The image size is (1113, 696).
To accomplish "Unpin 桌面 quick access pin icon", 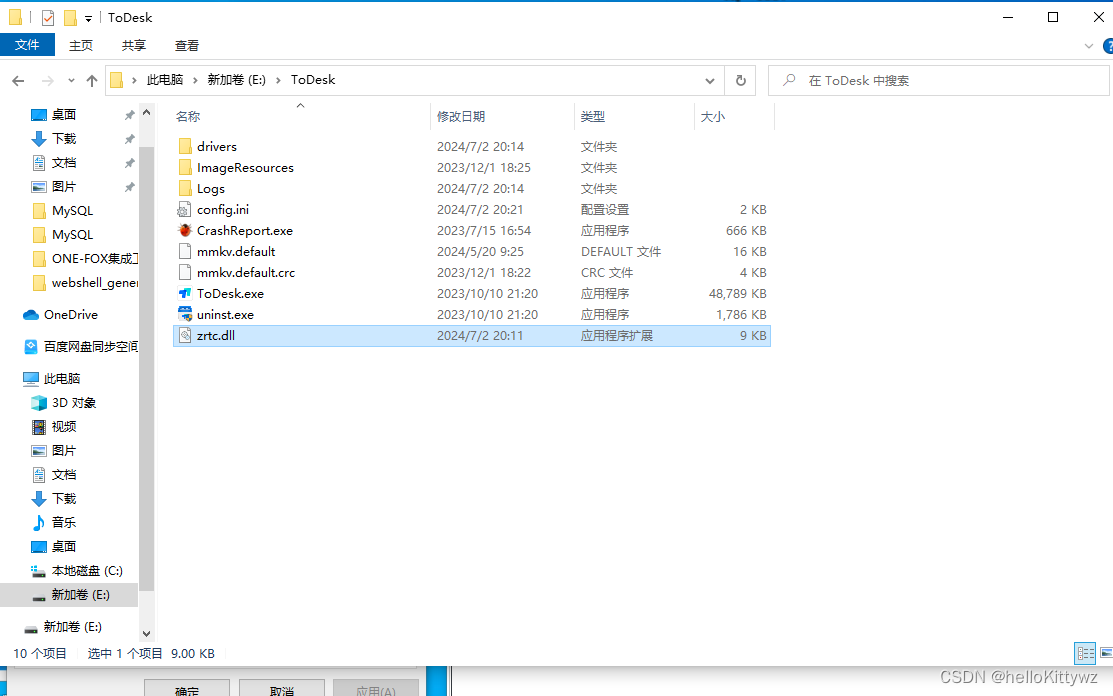I will click(x=129, y=115).
